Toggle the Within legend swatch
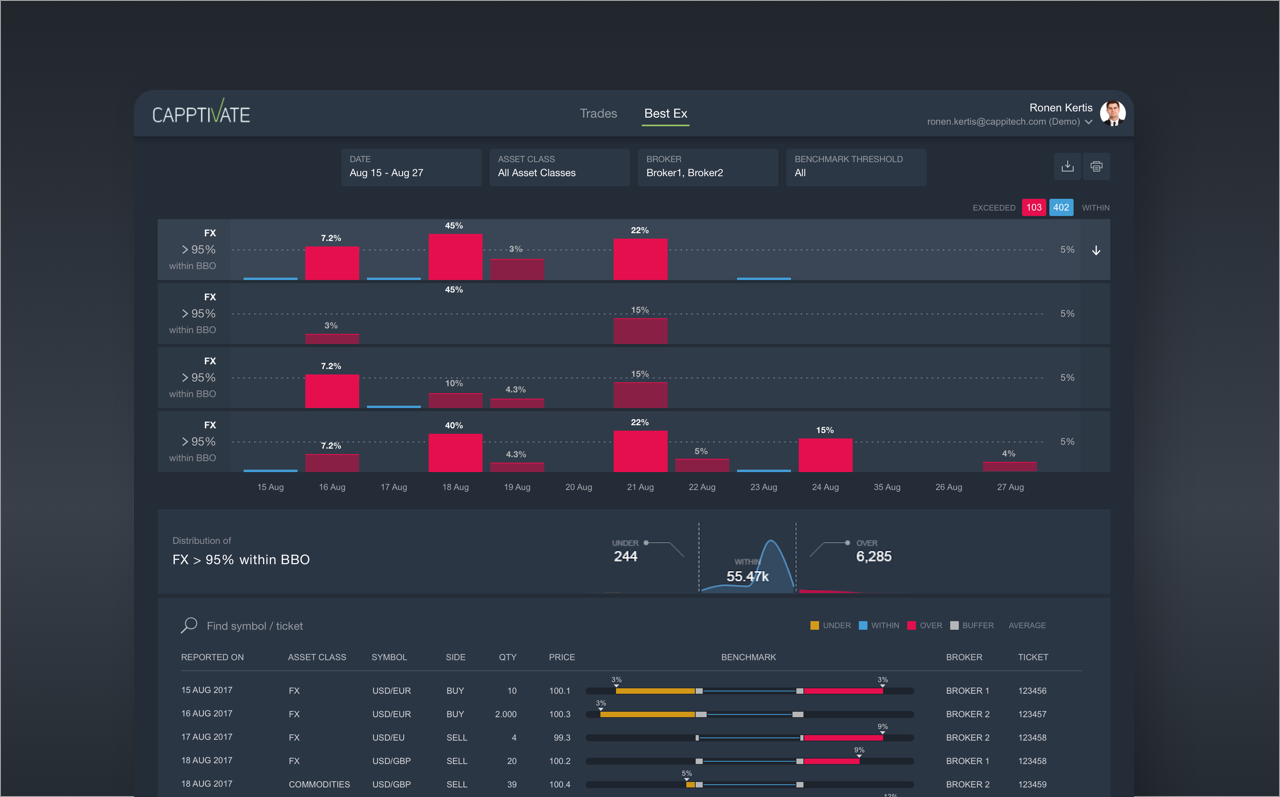This screenshot has width=1280, height=797. click(x=863, y=625)
